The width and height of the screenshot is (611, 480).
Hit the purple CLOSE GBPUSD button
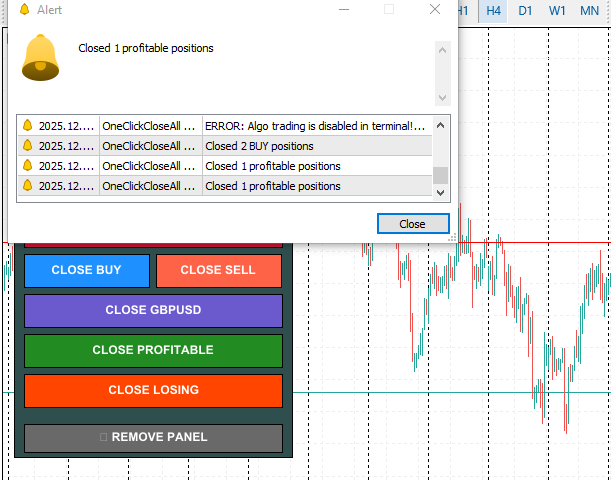153,310
